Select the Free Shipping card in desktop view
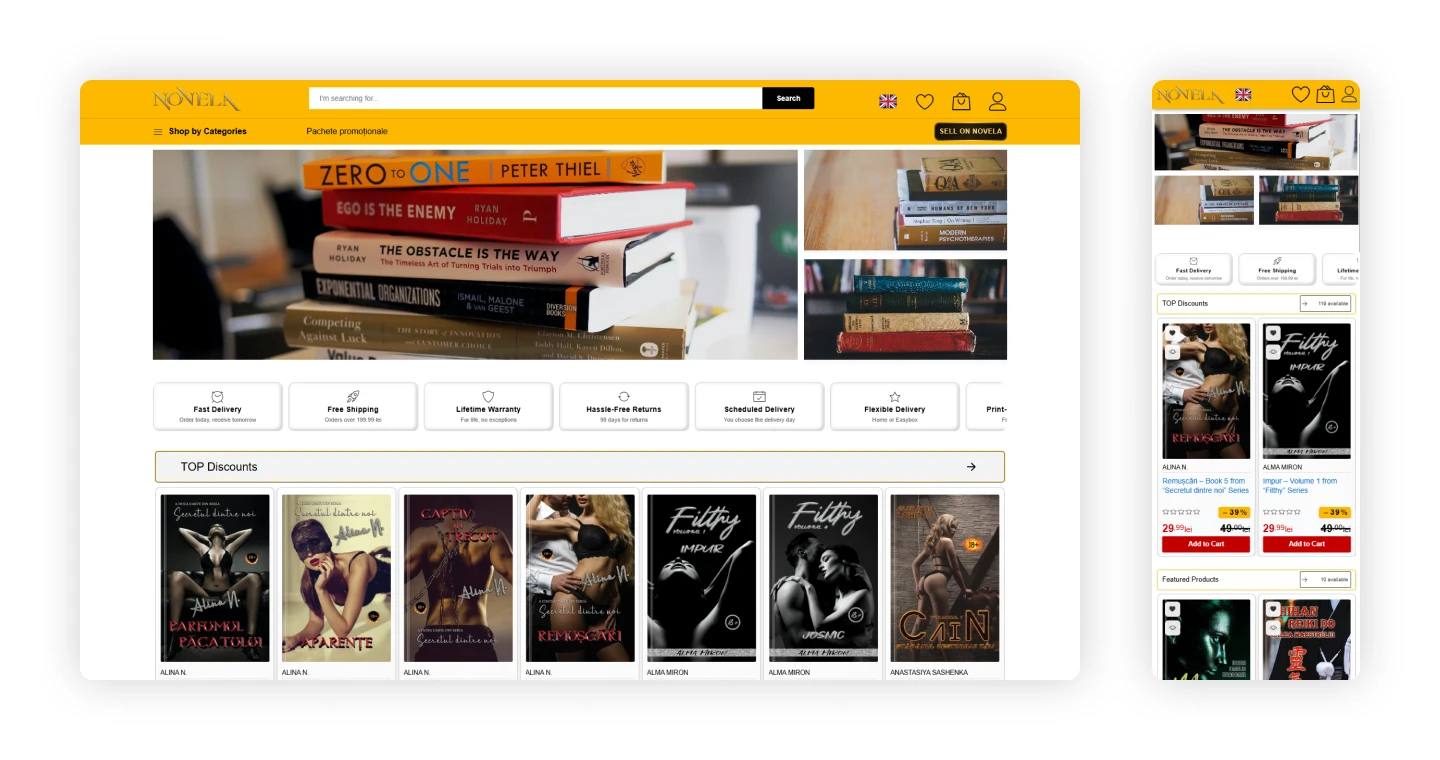The width and height of the screenshot is (1440, 760). (x=353, y=406)
